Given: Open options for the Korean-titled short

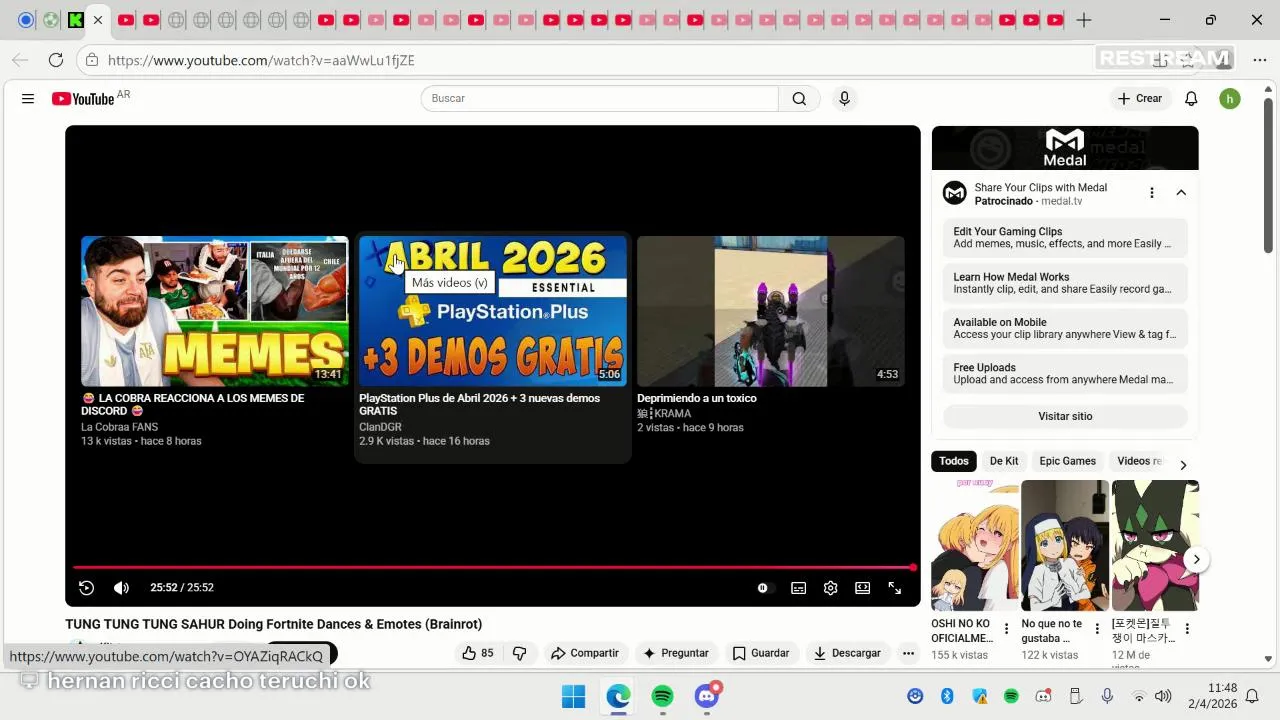Looking at the screenshot, I should [x=1187, y=629].
